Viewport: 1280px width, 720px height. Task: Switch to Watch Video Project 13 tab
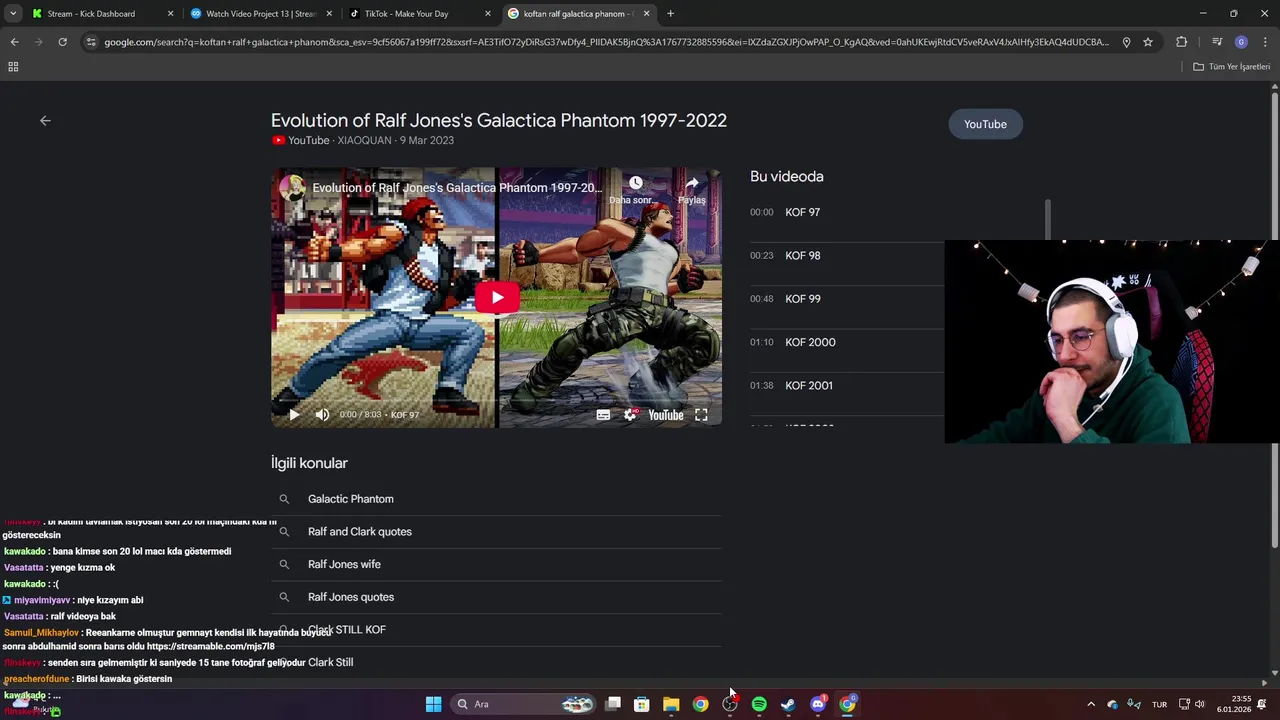click(x=260, y=14)
